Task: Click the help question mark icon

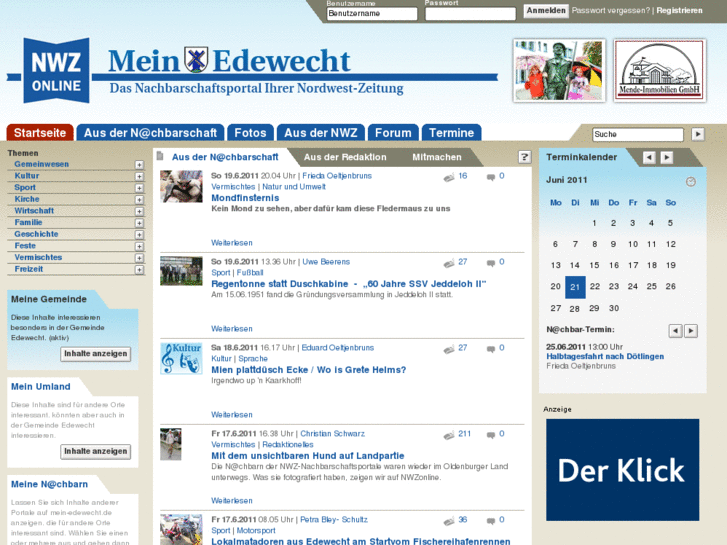Action: (x=524, y=157)
